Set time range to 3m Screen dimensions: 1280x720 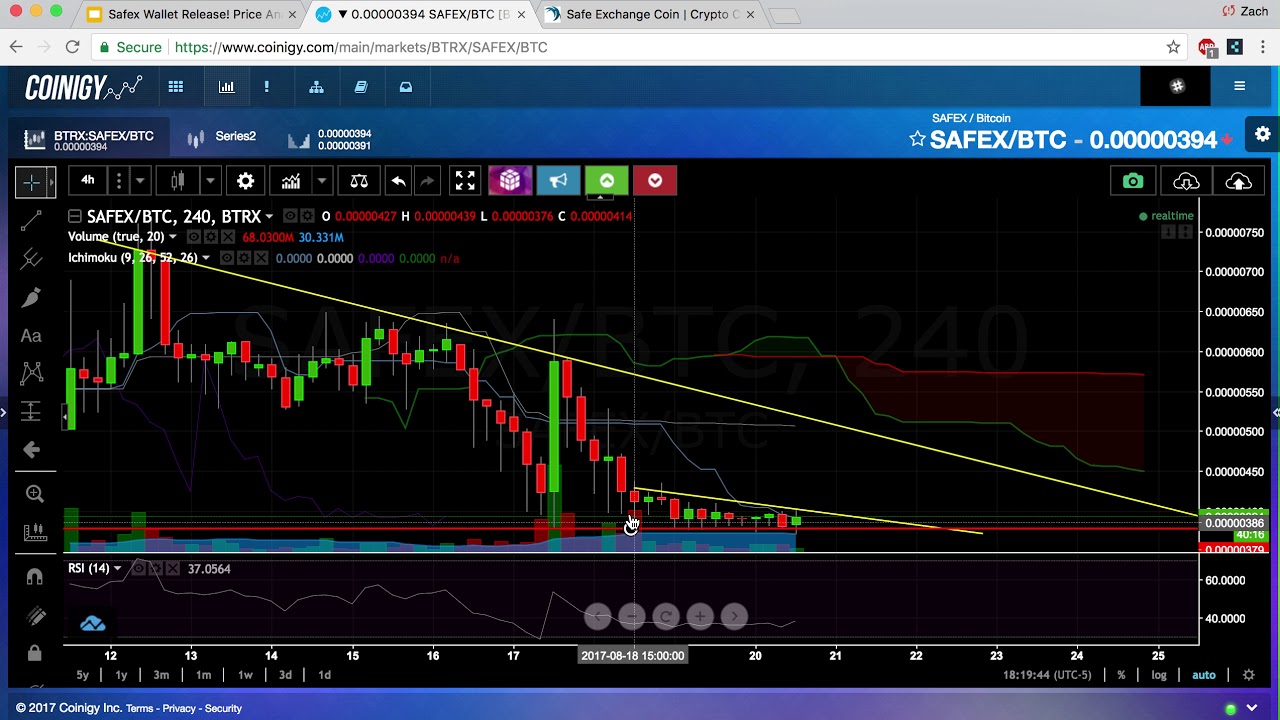point(161,675)
